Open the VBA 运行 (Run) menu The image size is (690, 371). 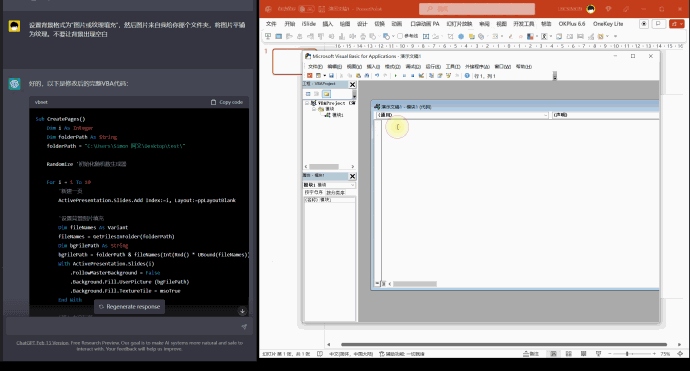(433, 66)
